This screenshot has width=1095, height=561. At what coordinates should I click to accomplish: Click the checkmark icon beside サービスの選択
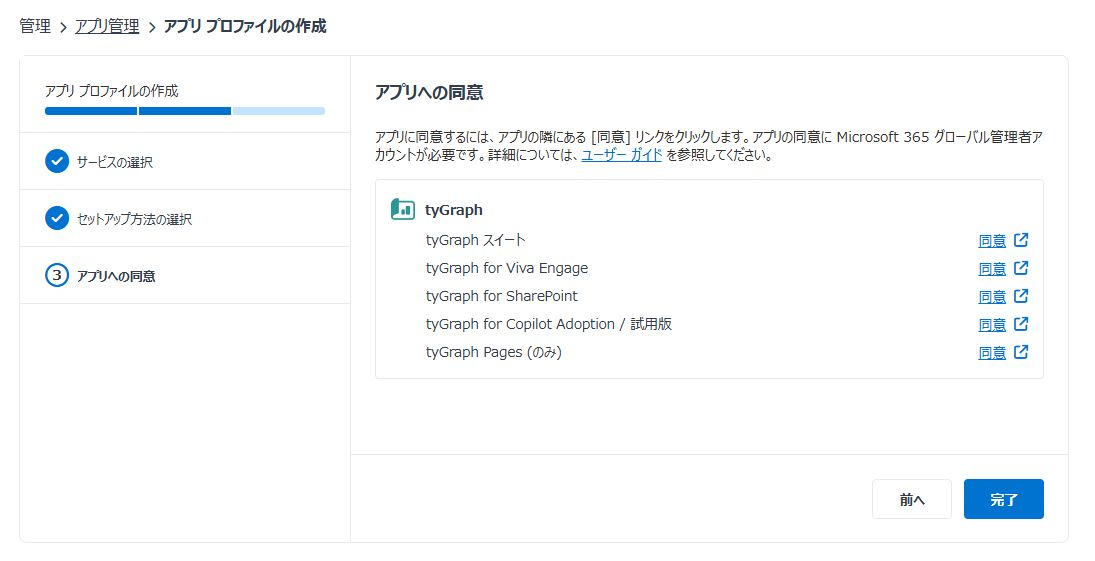click(x=57, y=161)
